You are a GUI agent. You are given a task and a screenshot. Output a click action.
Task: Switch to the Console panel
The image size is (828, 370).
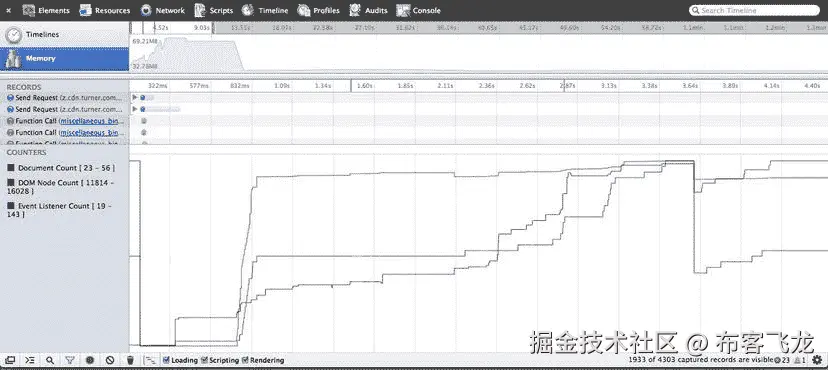coord(418,10)
